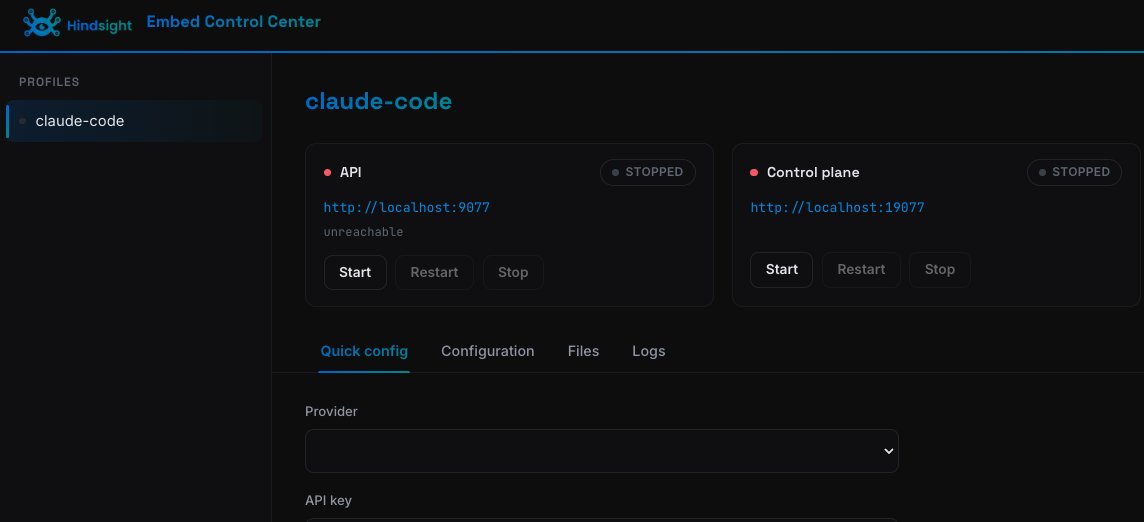
Task: Start the Control plane service
Action: (781, 269)
